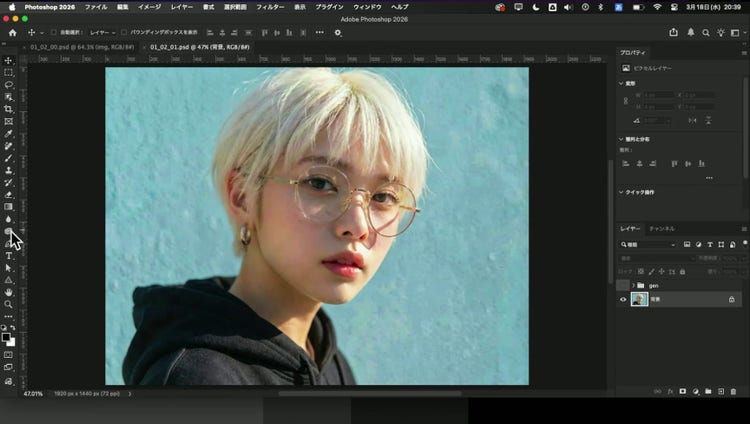Check the バウンディングボックスを表示 option
The height and width of the screenshot is (424, 750).
(124, 32)
